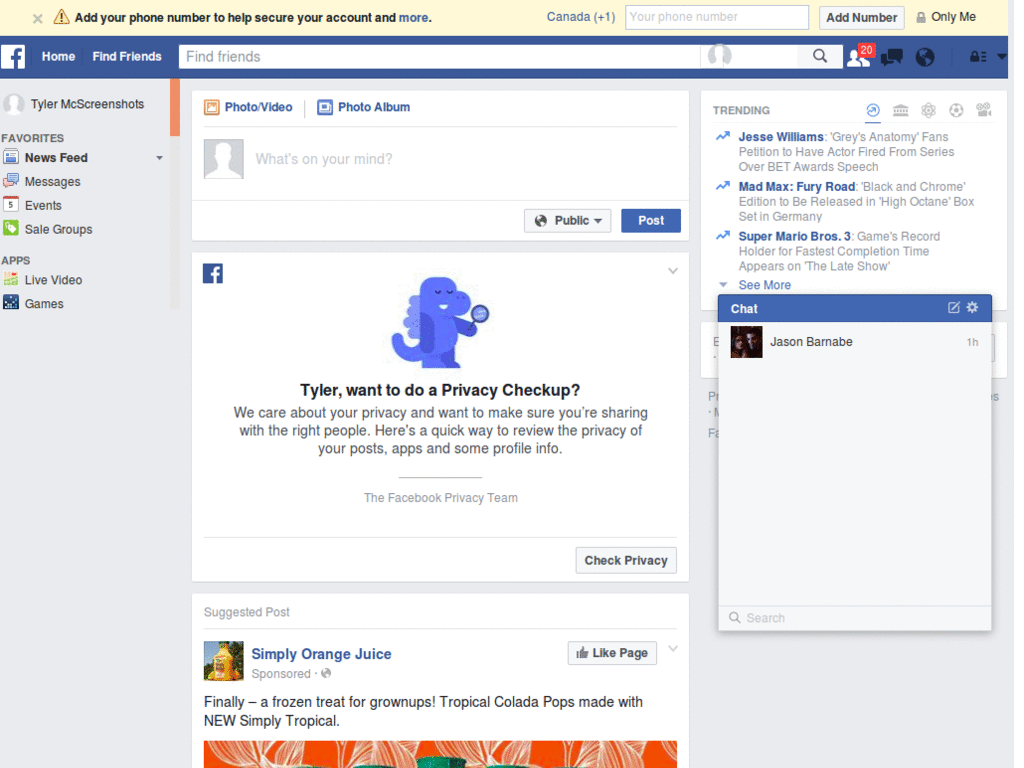
Task: Select the Science and Technology trending icon
Action: coord(928,110)
